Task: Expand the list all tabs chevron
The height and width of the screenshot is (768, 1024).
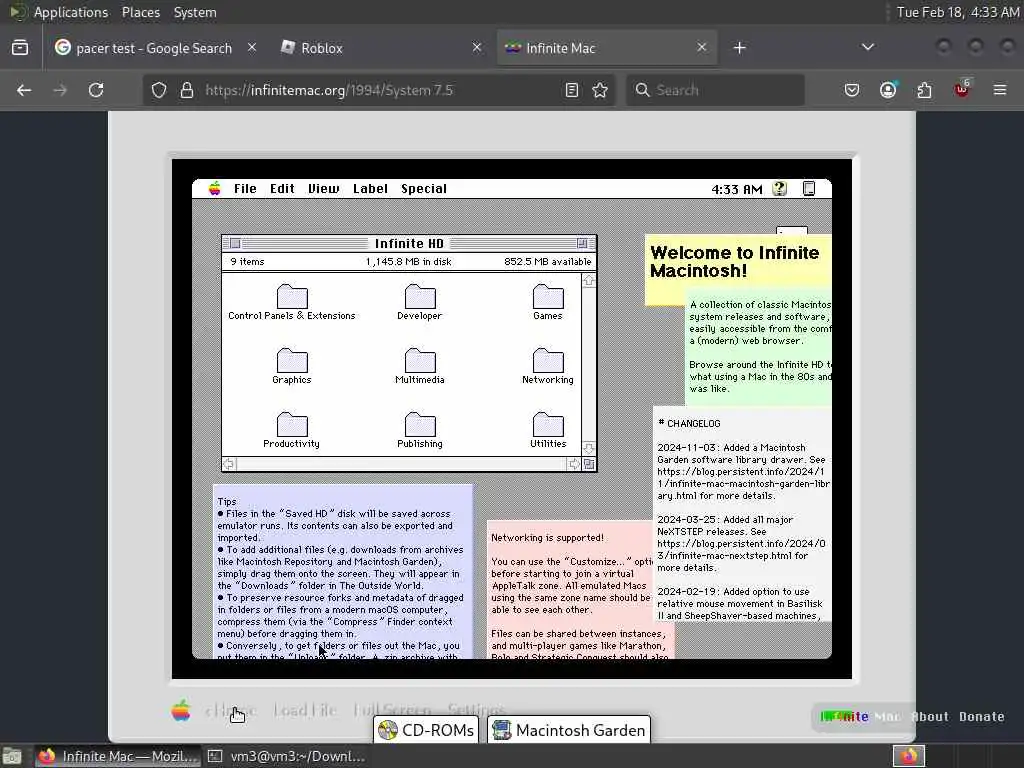Action: pos(867,47)
